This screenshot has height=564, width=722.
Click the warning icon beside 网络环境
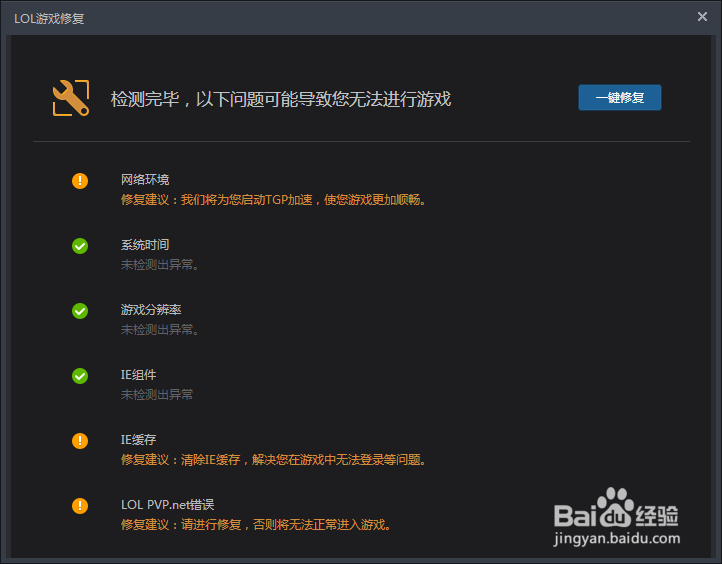[x=80, y=181]
